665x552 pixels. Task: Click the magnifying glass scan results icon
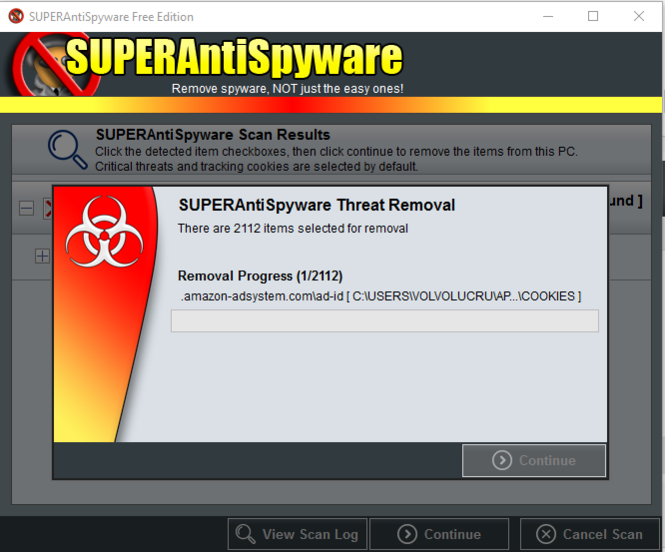pyautogui.click(x=67, y=150)
